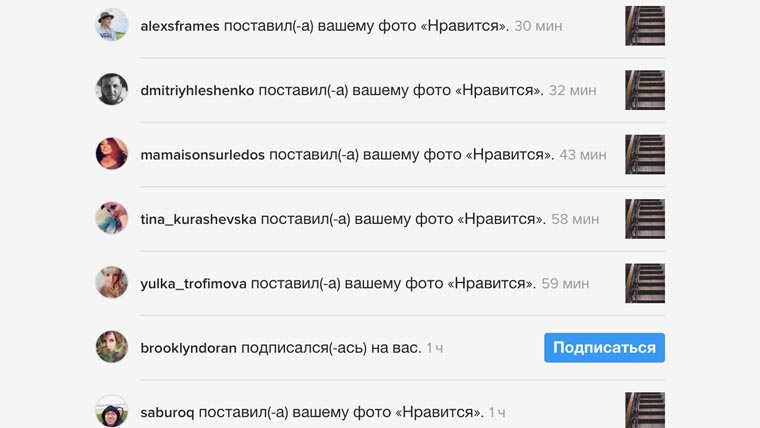Screen dimensions: 760x428
Task: Open saburoq profile avatar
Action: click(111, 411)
